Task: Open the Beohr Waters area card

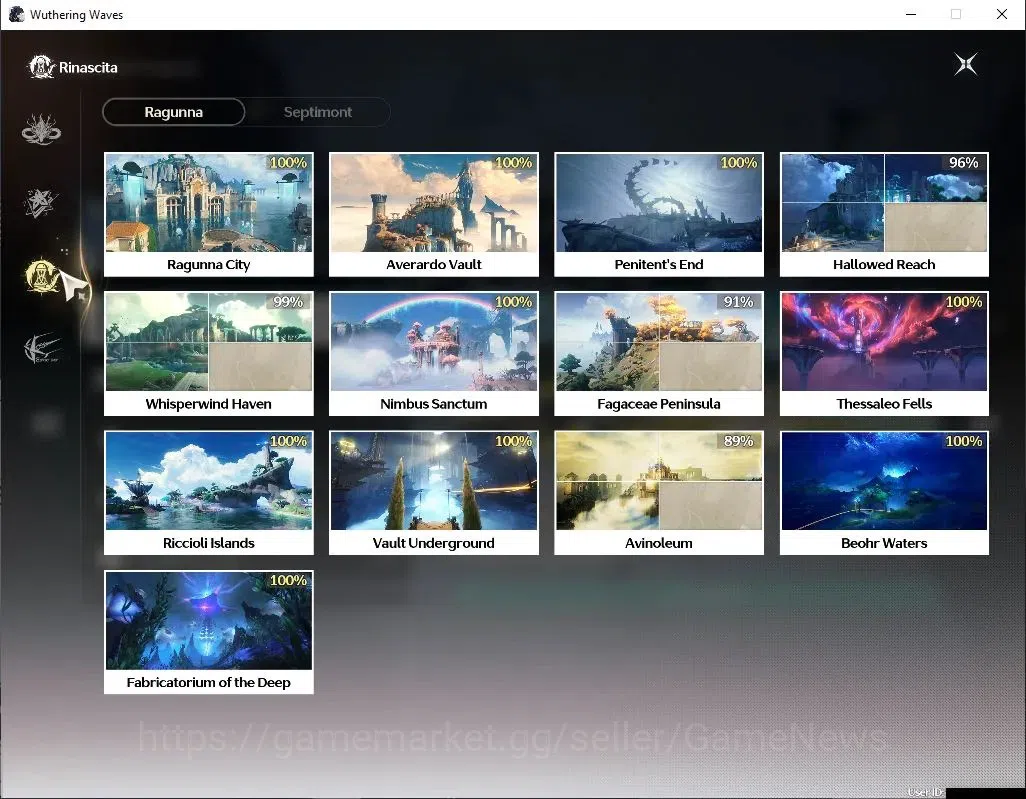Action: (x=884, y=493)
